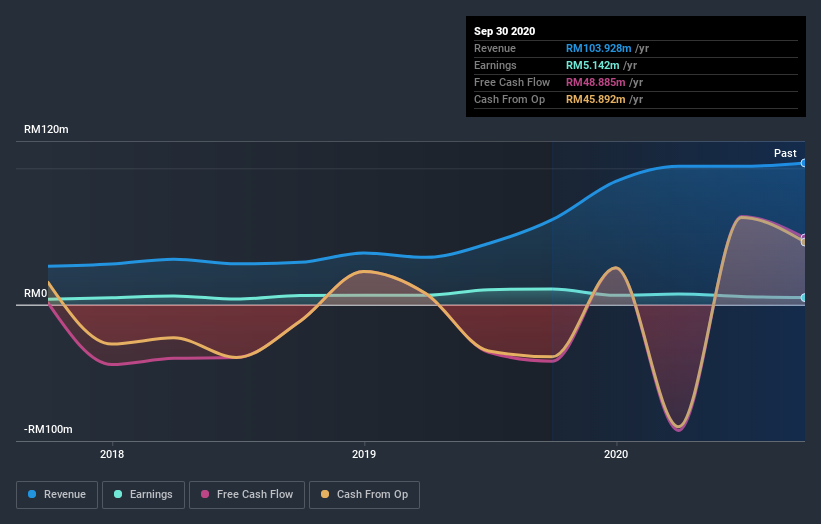Click the Revenue end-point marker on chart
This screenshot has height=524, width=821.
[x=803, y=163]
